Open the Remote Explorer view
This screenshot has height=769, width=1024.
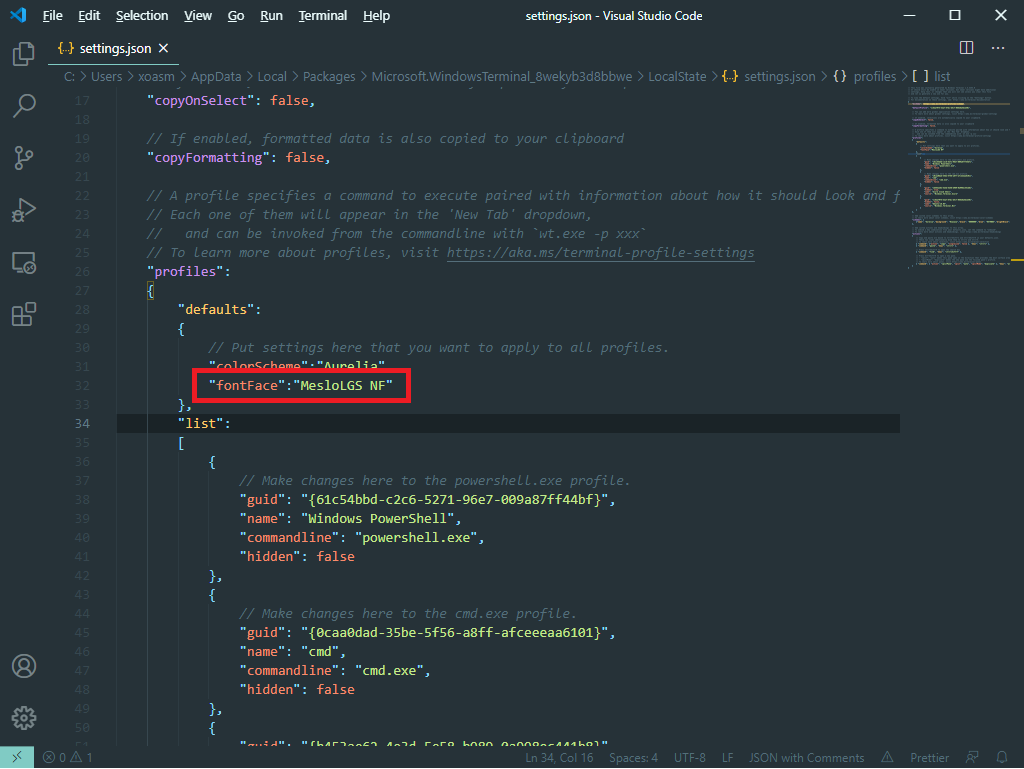click(x=24, y=262)
